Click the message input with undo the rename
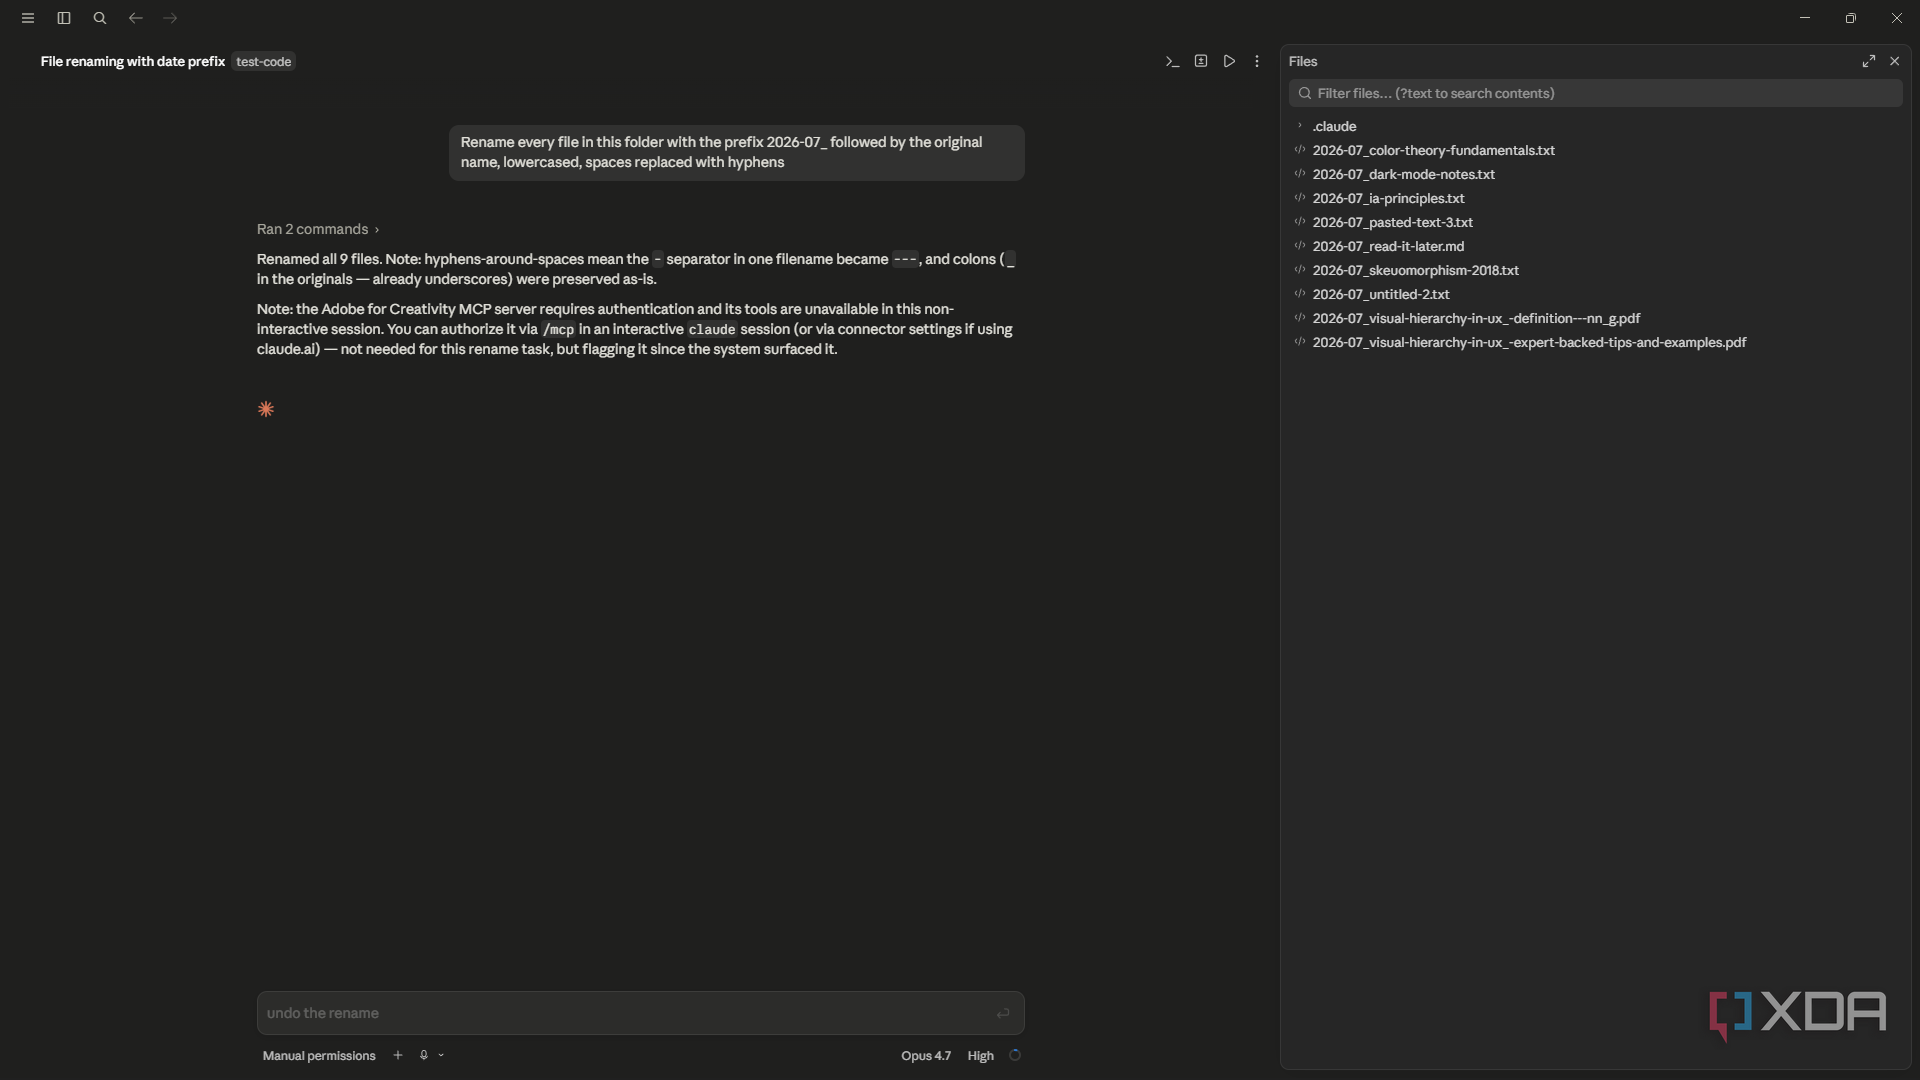This screenshot has width=1920, height=1080. (x=641, y=1013)
